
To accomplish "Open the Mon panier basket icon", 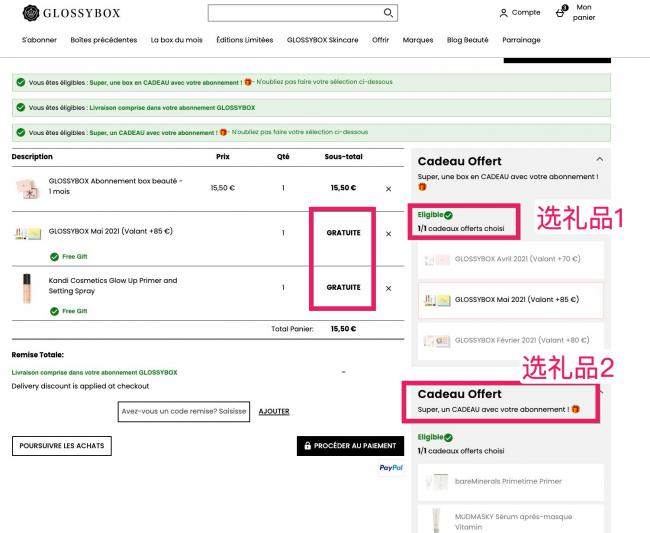I will (561, 11).
